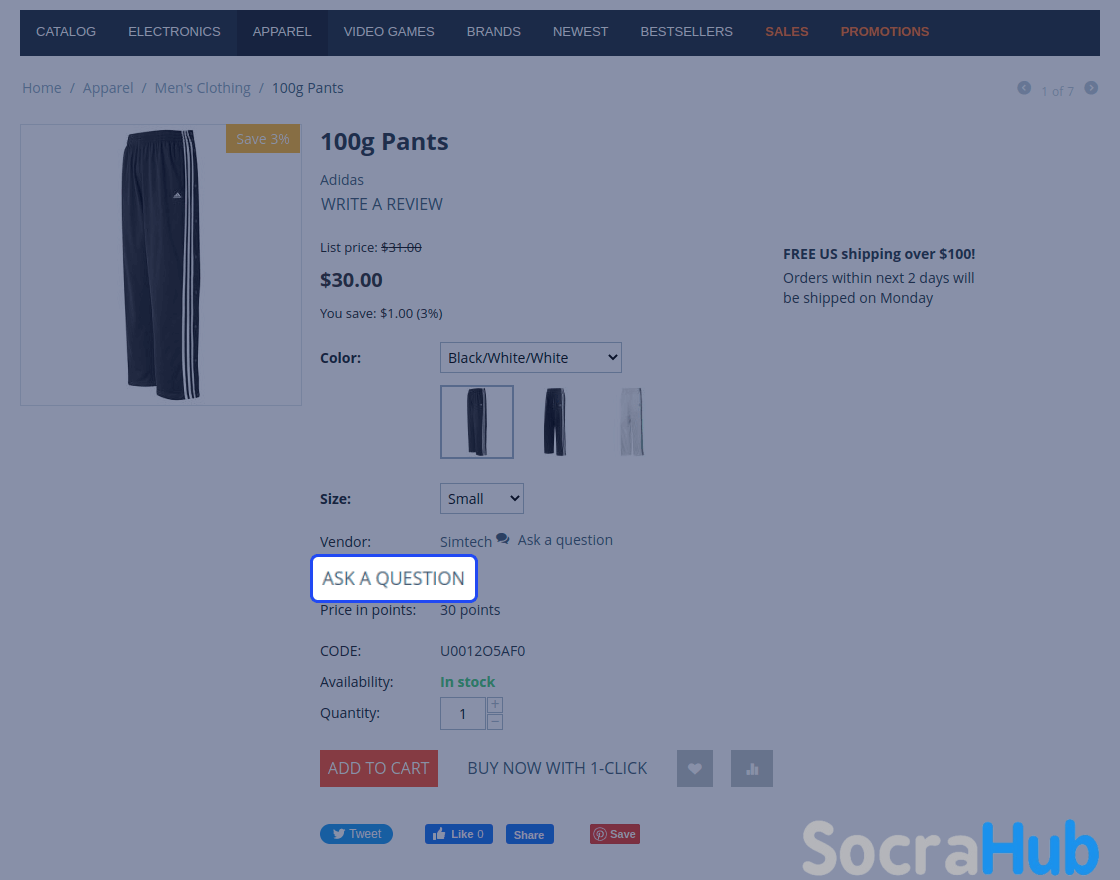Open the Size dropdown showing Small
Image resolution: width=1120 pixels, height=880 pixels.
pos(481,499)
